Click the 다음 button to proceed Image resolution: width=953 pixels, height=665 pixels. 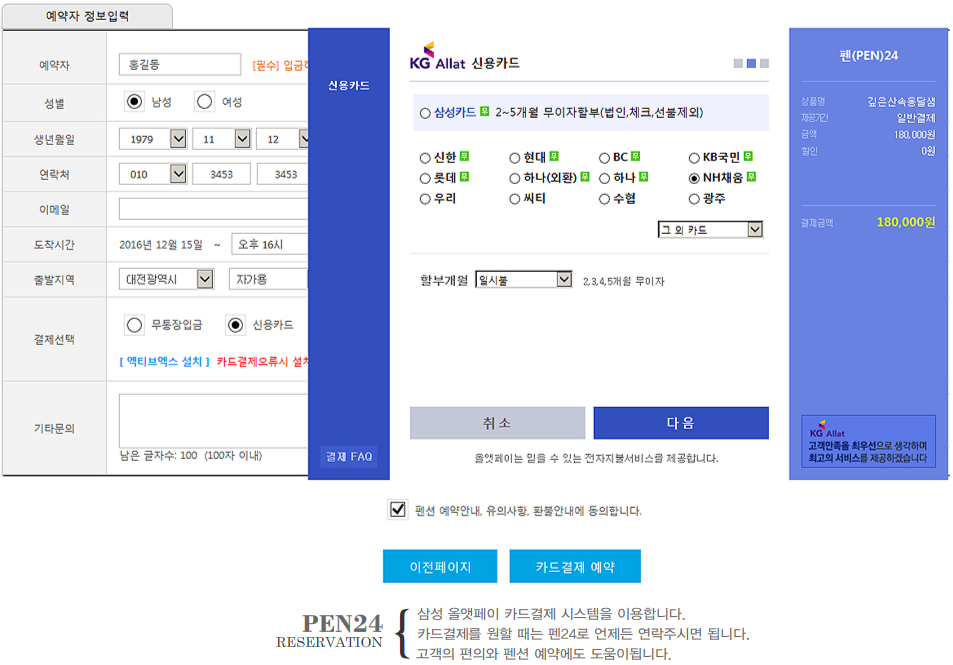tap(681, 423)
